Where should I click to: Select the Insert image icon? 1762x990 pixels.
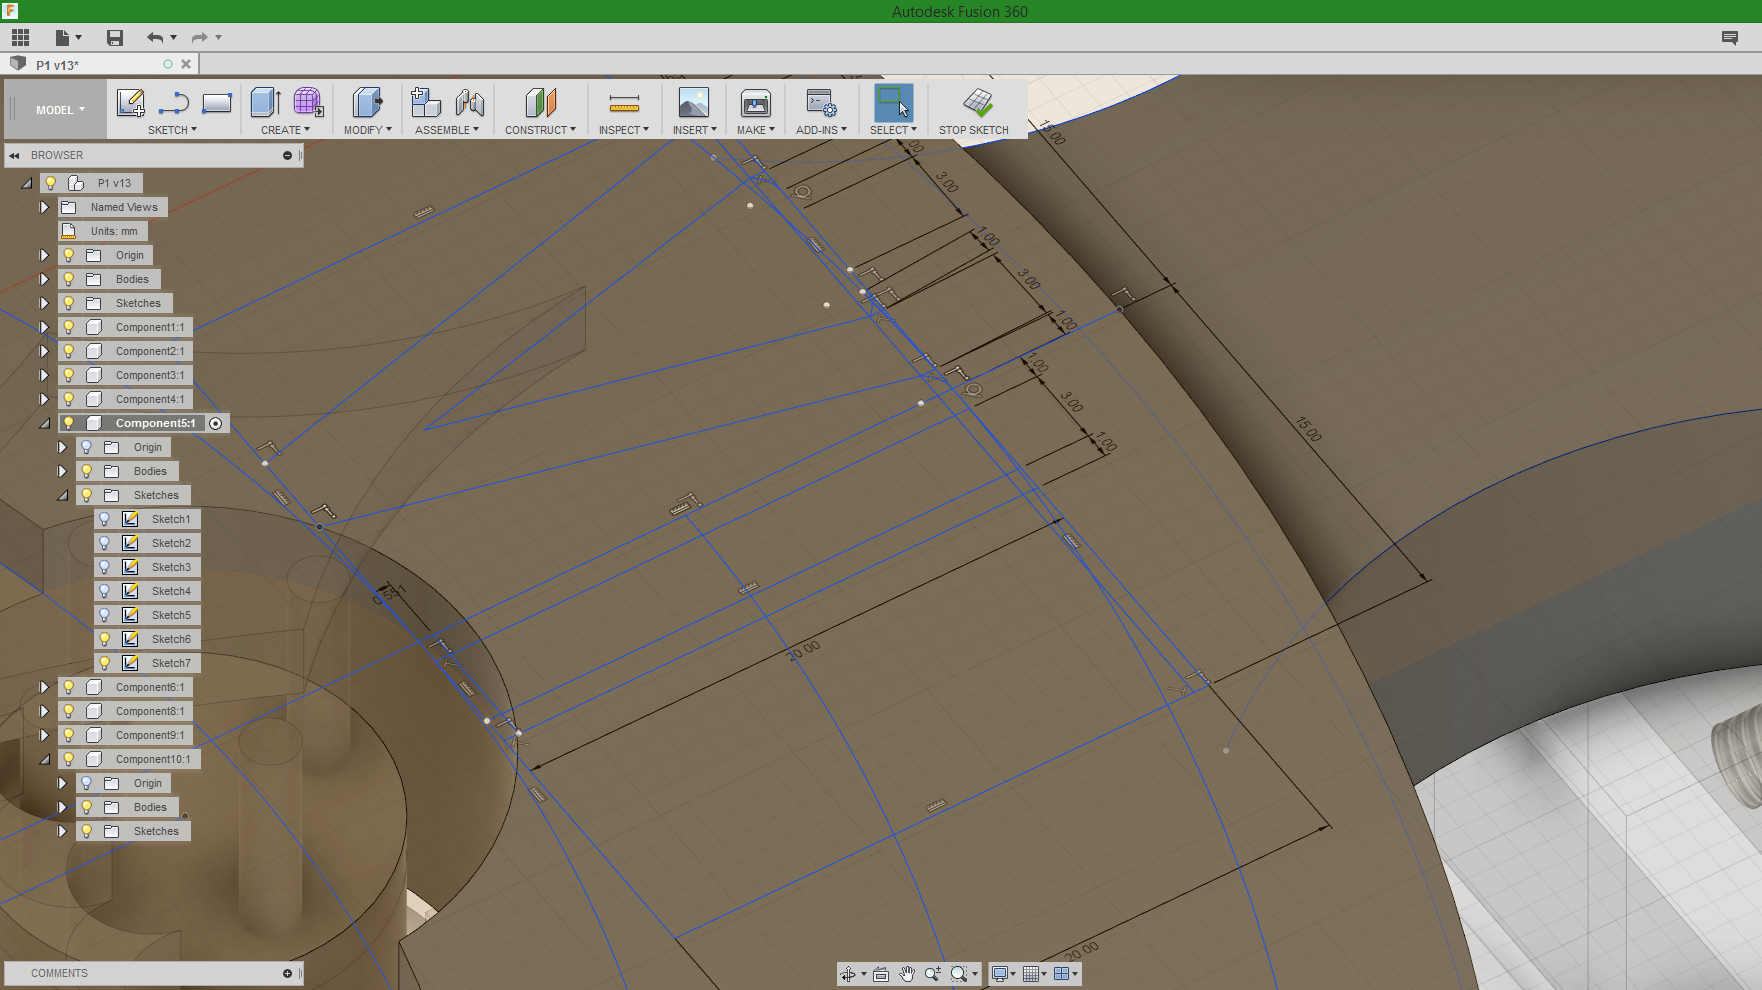tap(694, 102)
